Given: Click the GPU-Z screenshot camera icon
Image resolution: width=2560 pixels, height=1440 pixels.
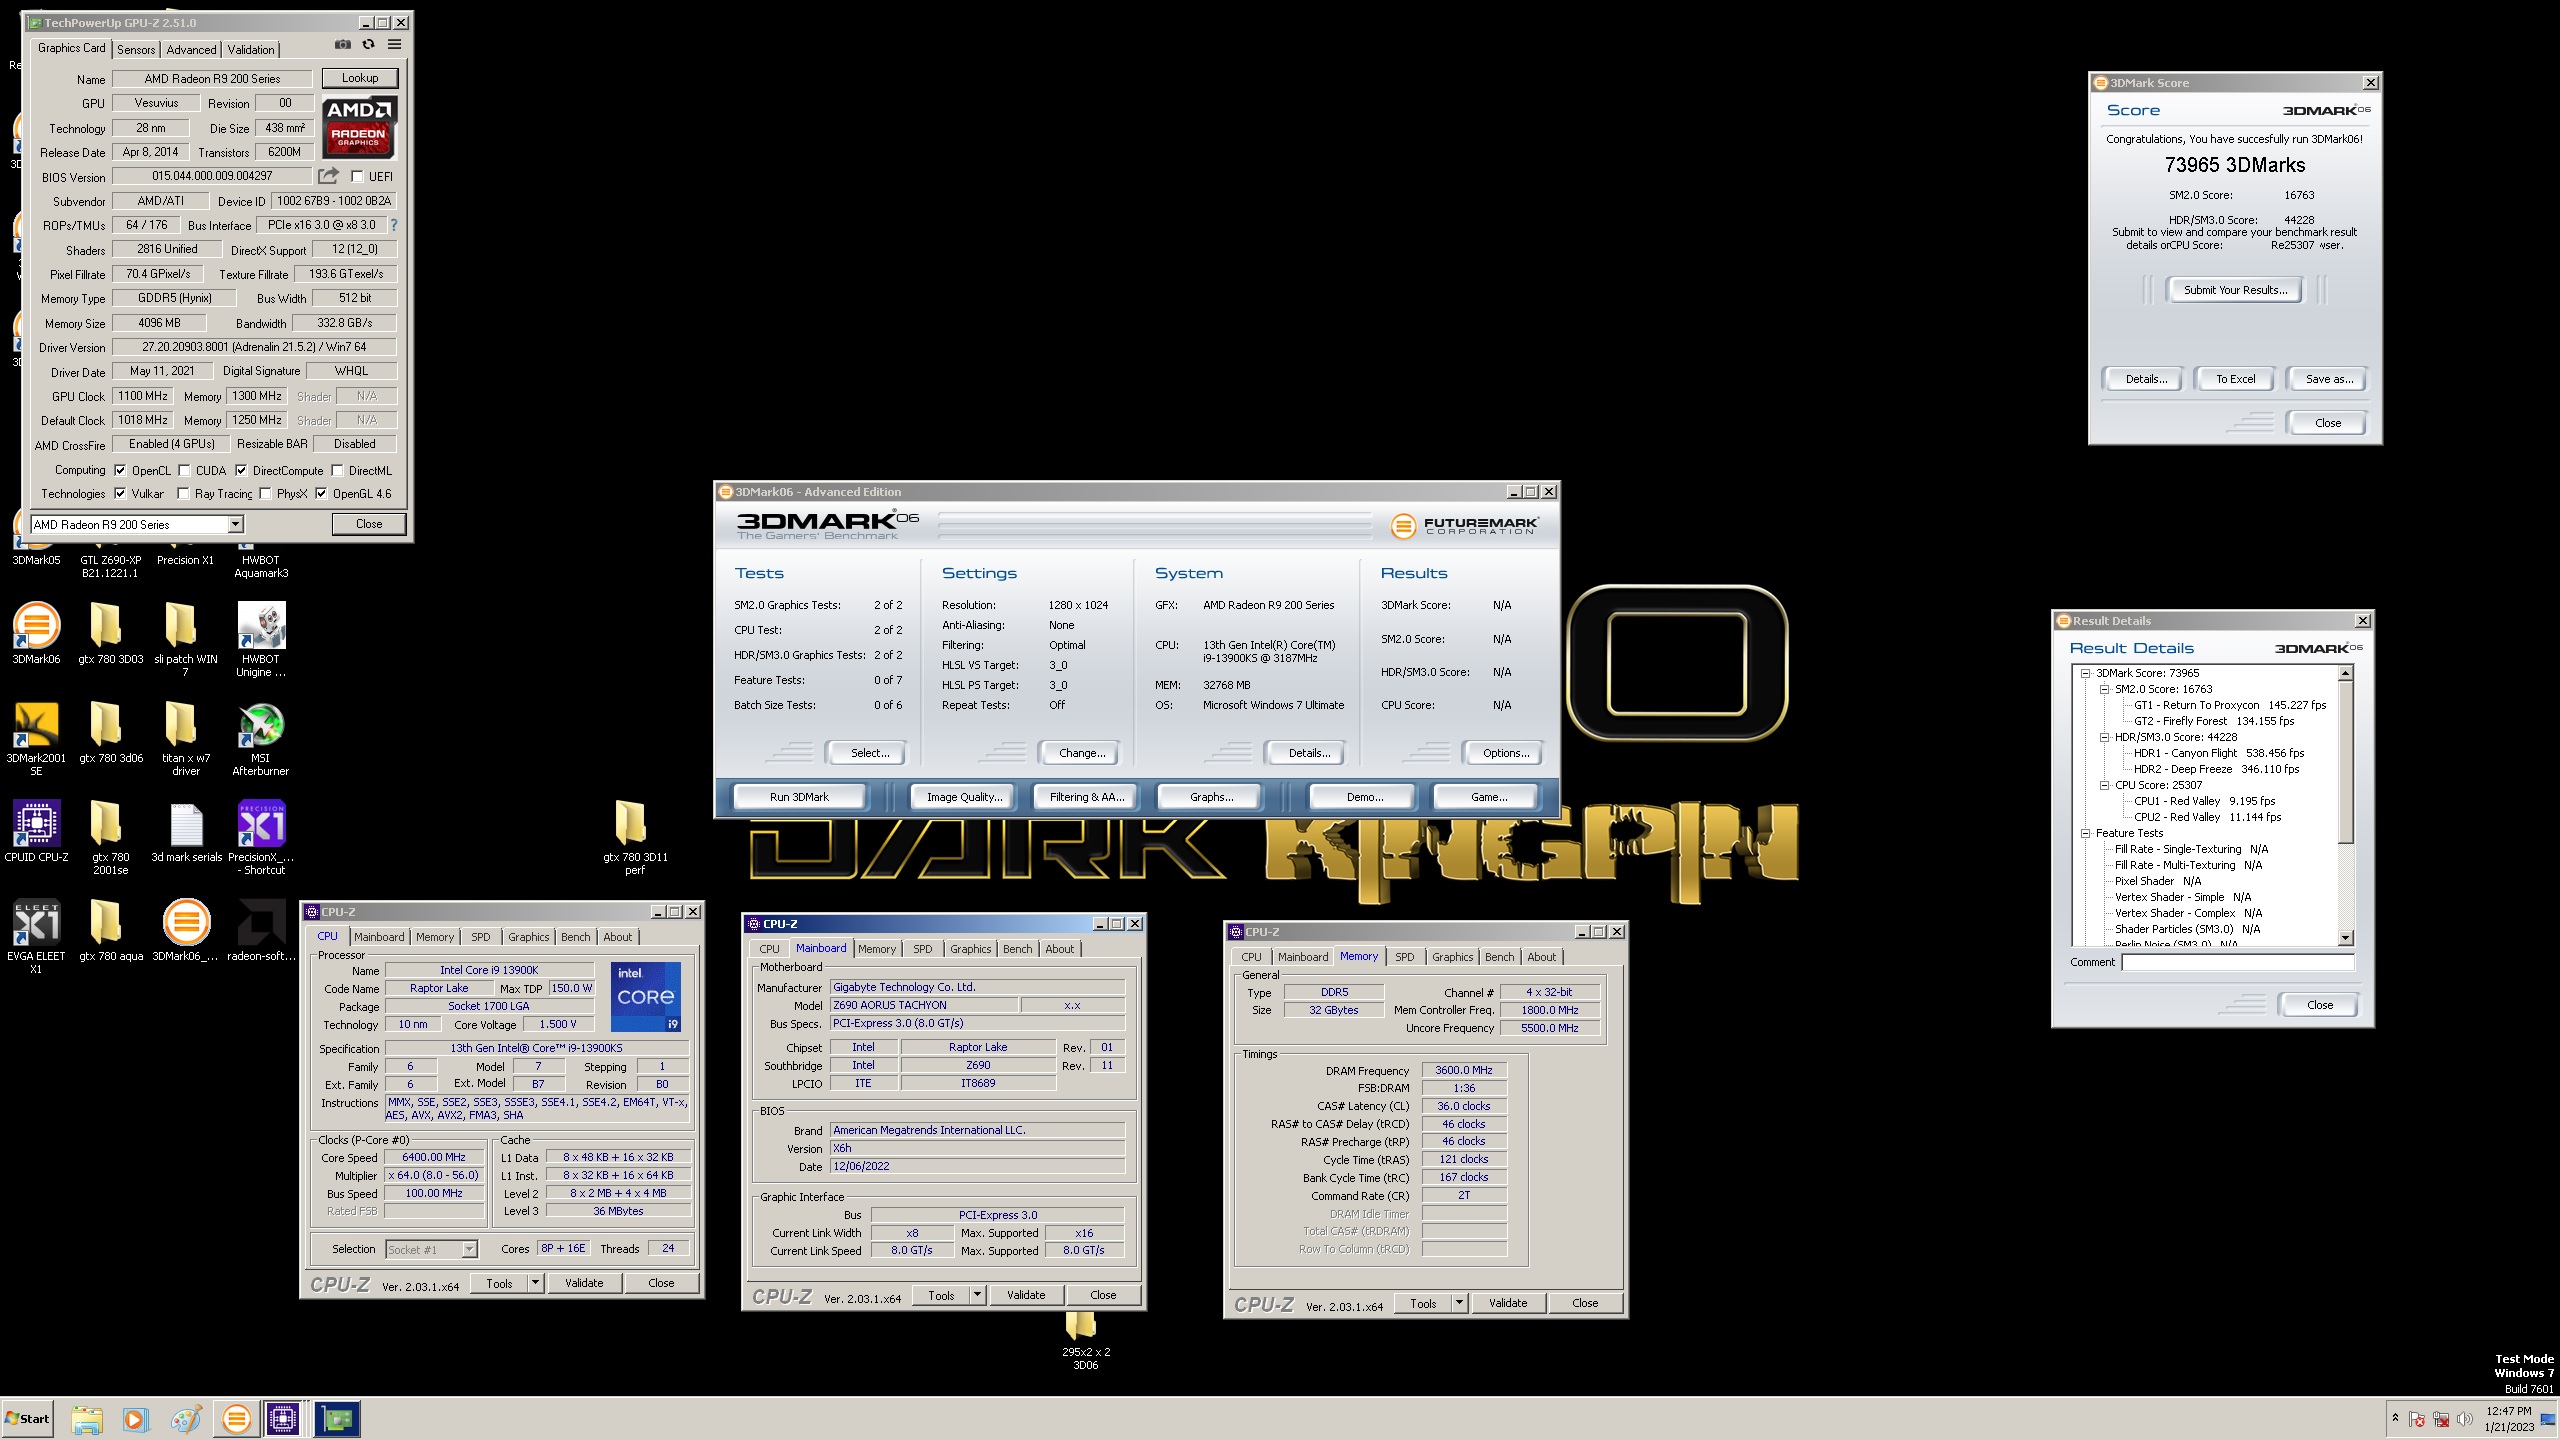Looking at the screenshot, I should [342, 45].
